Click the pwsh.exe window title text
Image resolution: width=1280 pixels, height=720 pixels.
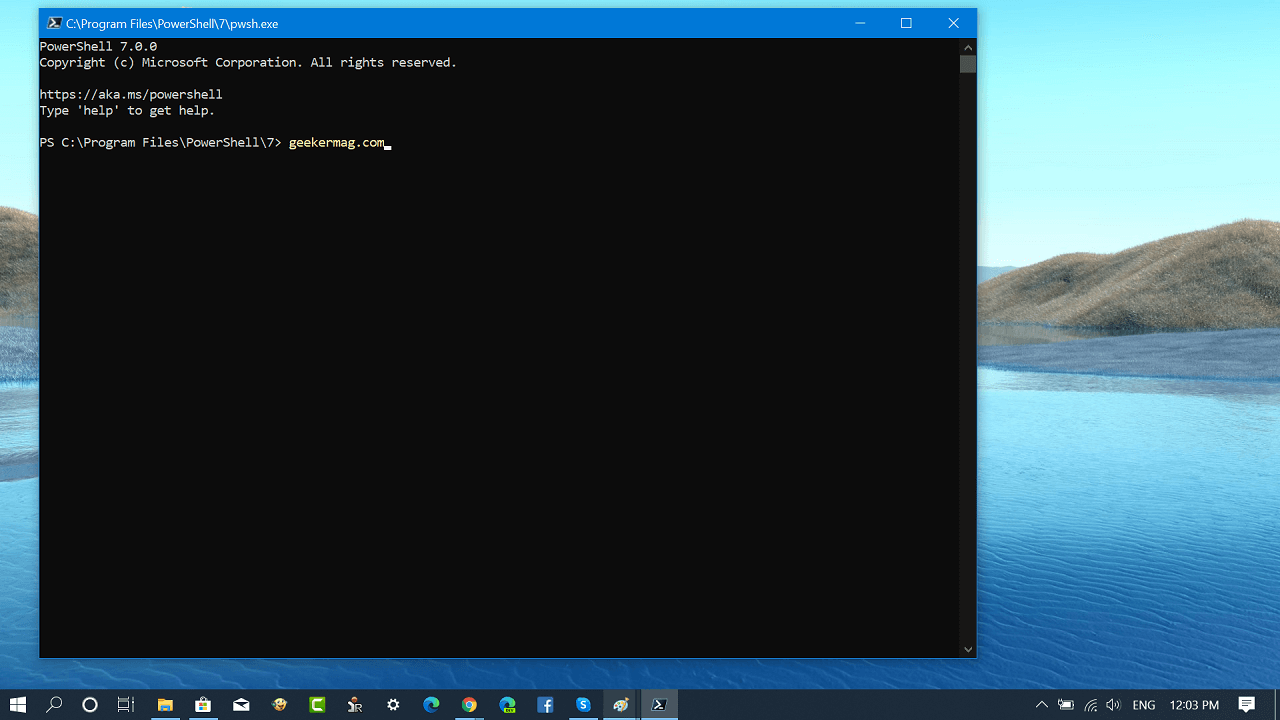(x=172, y=24)
